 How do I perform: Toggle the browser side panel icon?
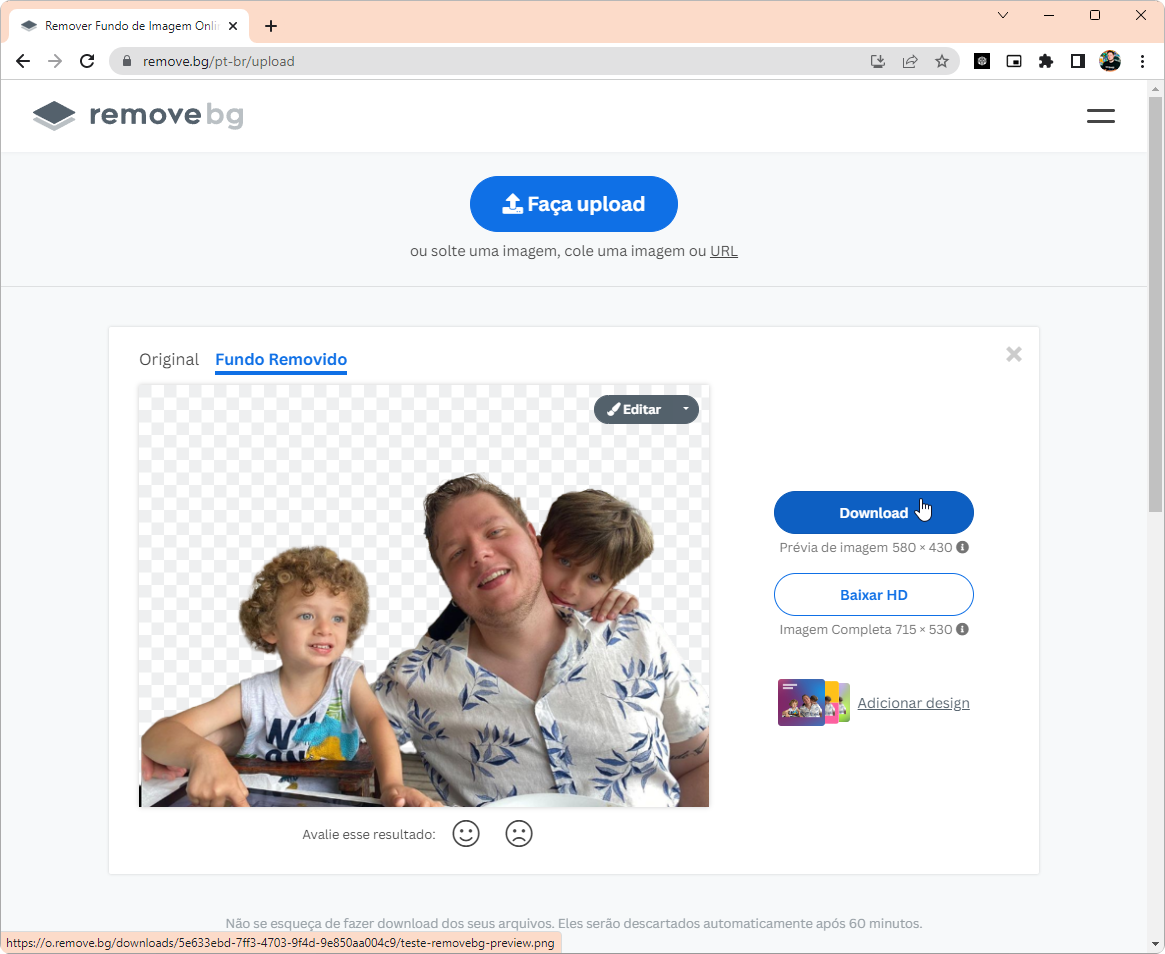pyautogui.click(x=1077, y=61)
